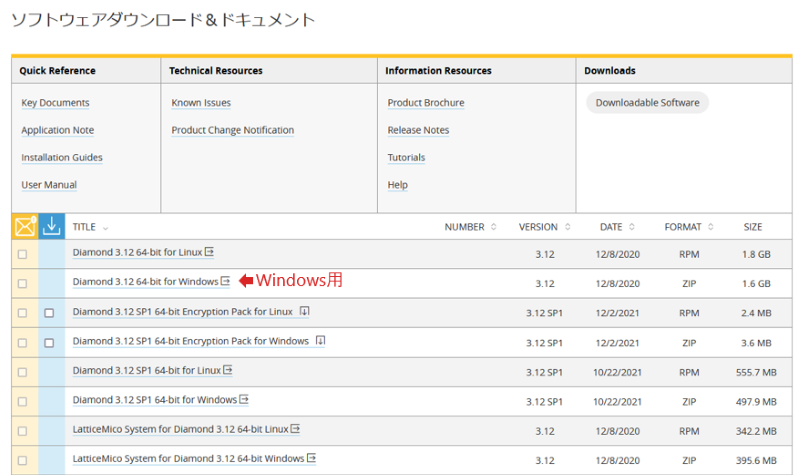This screenshot has height=475, width=800.
Task: Click external link icon beside Diamond 3.12 64-bit for Windows
Action: tap(225, 281)
